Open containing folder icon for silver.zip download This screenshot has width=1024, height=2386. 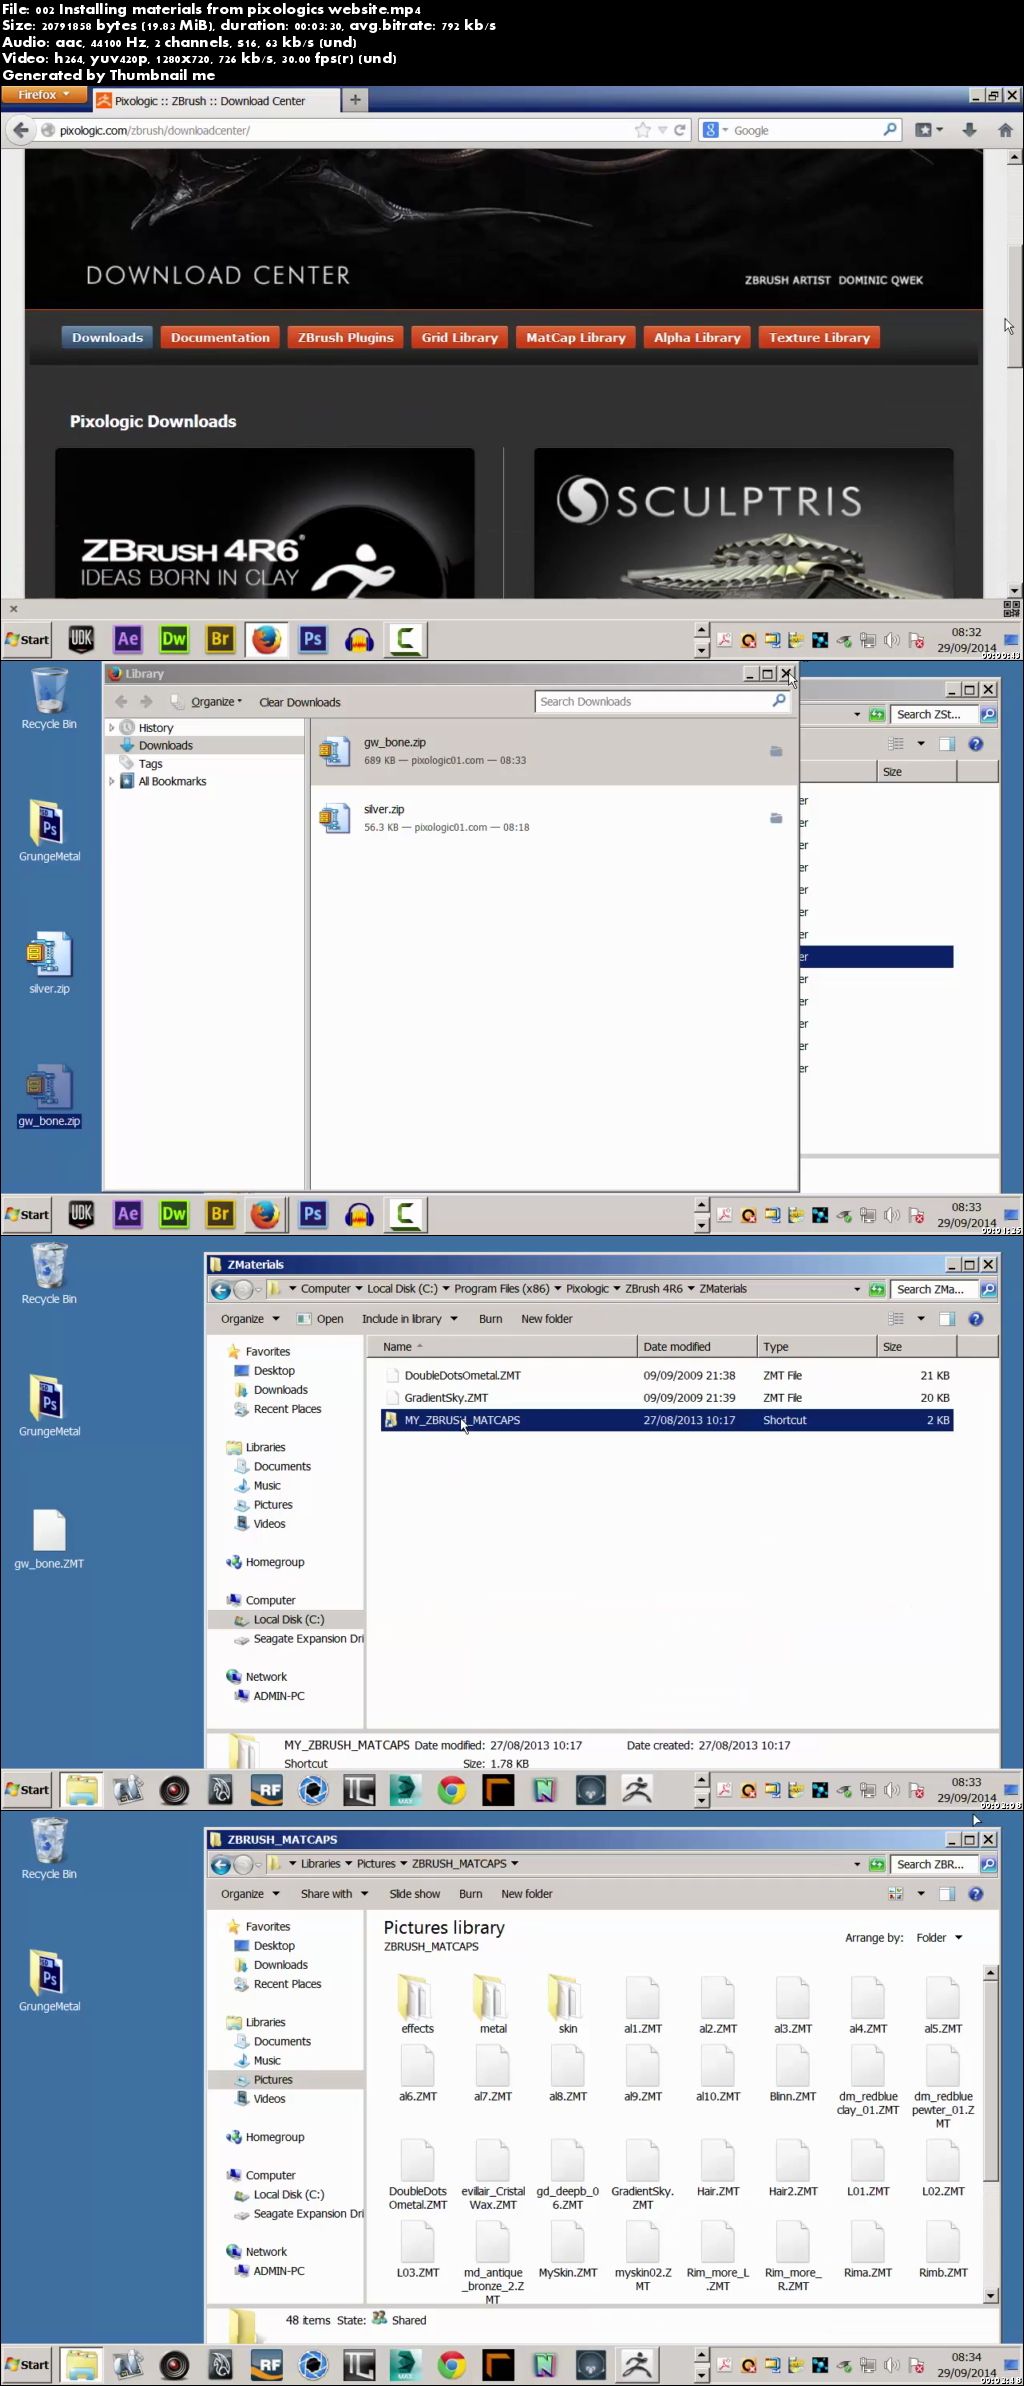tap(776, 818)
